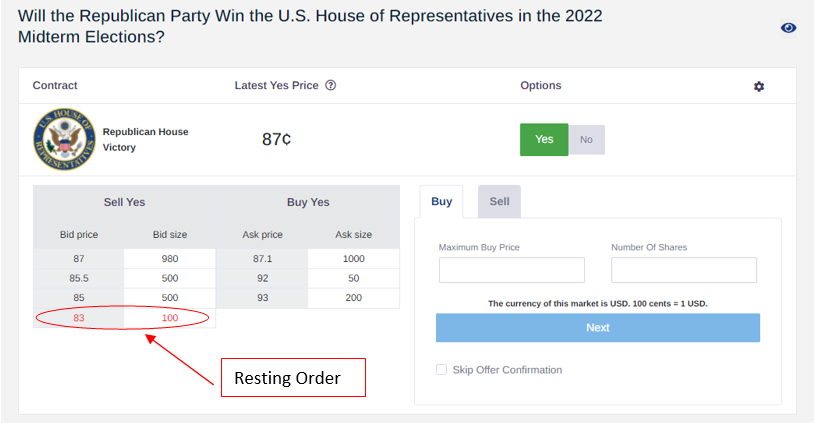Image resolution: width=819 pixels, height=424 pixels.
Task: Switch to the Sell tab
Action: click(499, 202)
